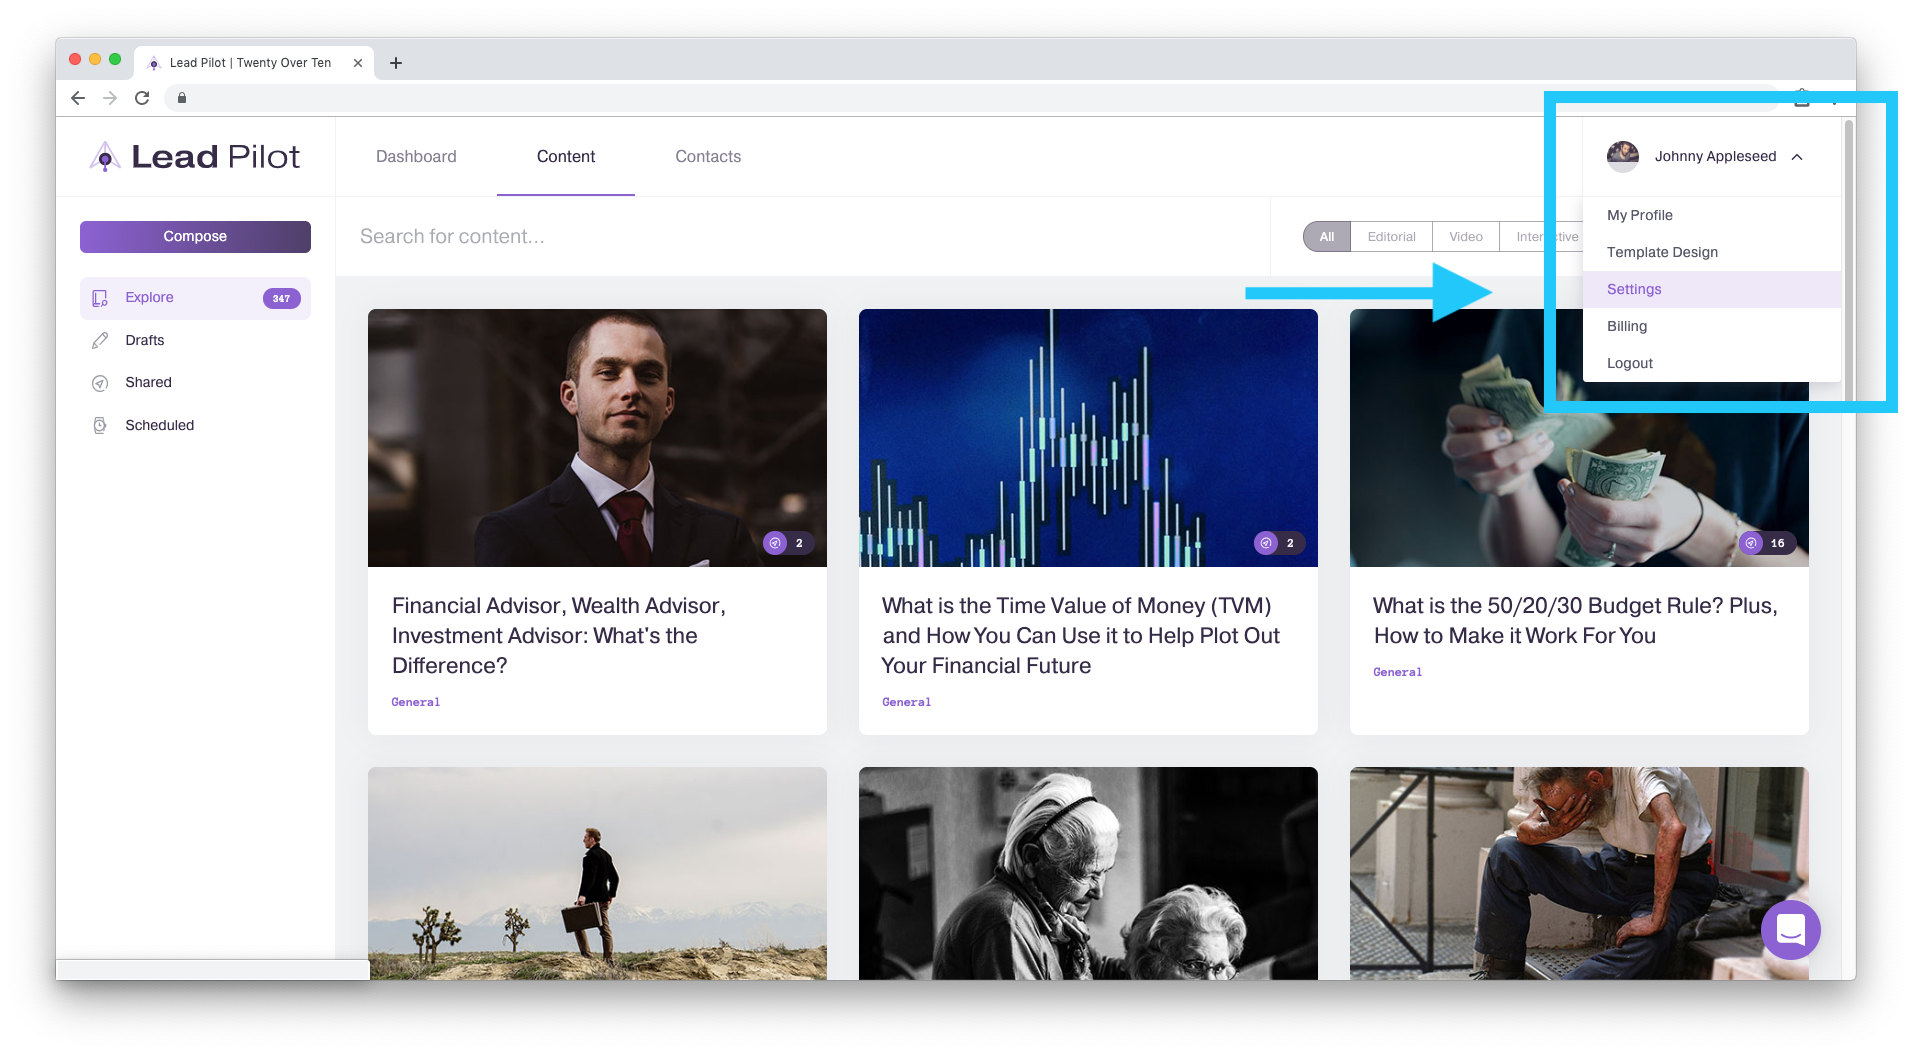Click the browser reload icon

point(142,98)
